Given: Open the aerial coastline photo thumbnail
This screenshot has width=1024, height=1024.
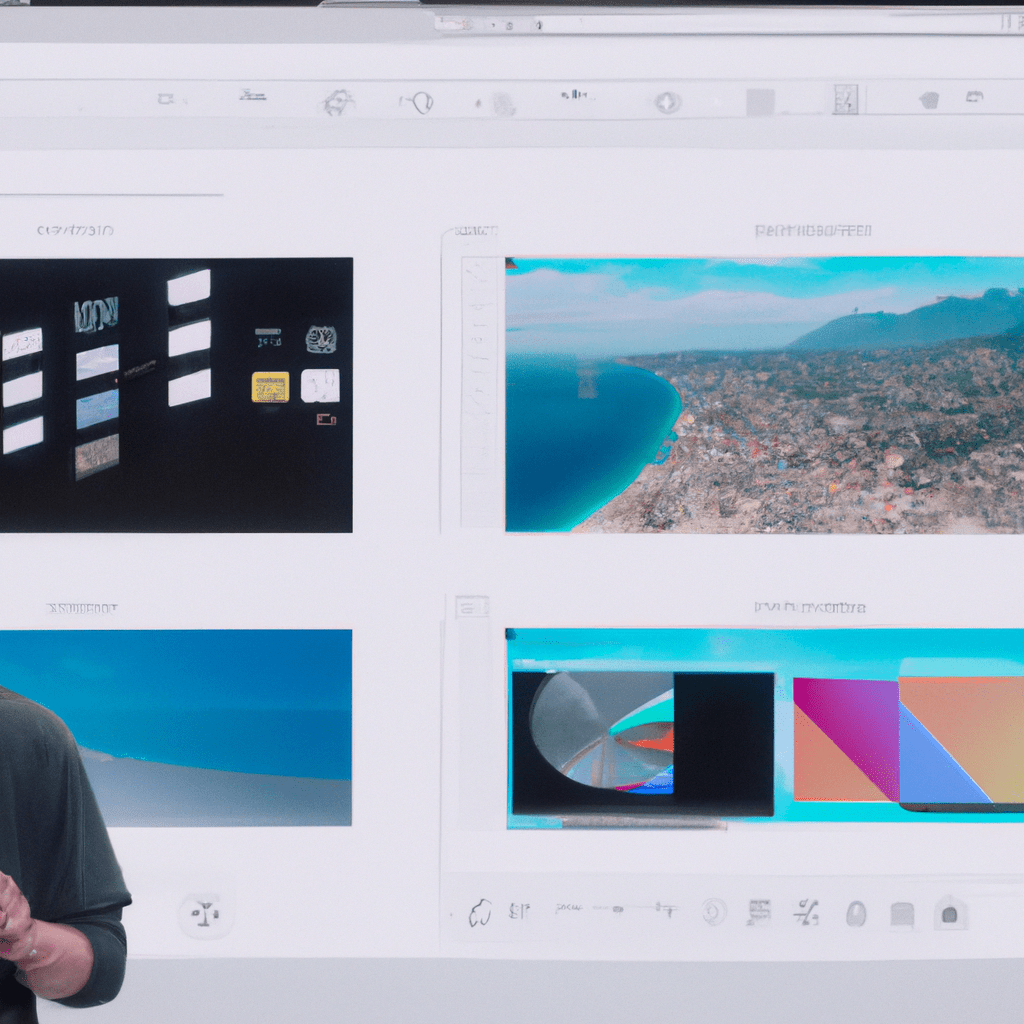Looking at the screenshot, I should [x=764, y=394].
